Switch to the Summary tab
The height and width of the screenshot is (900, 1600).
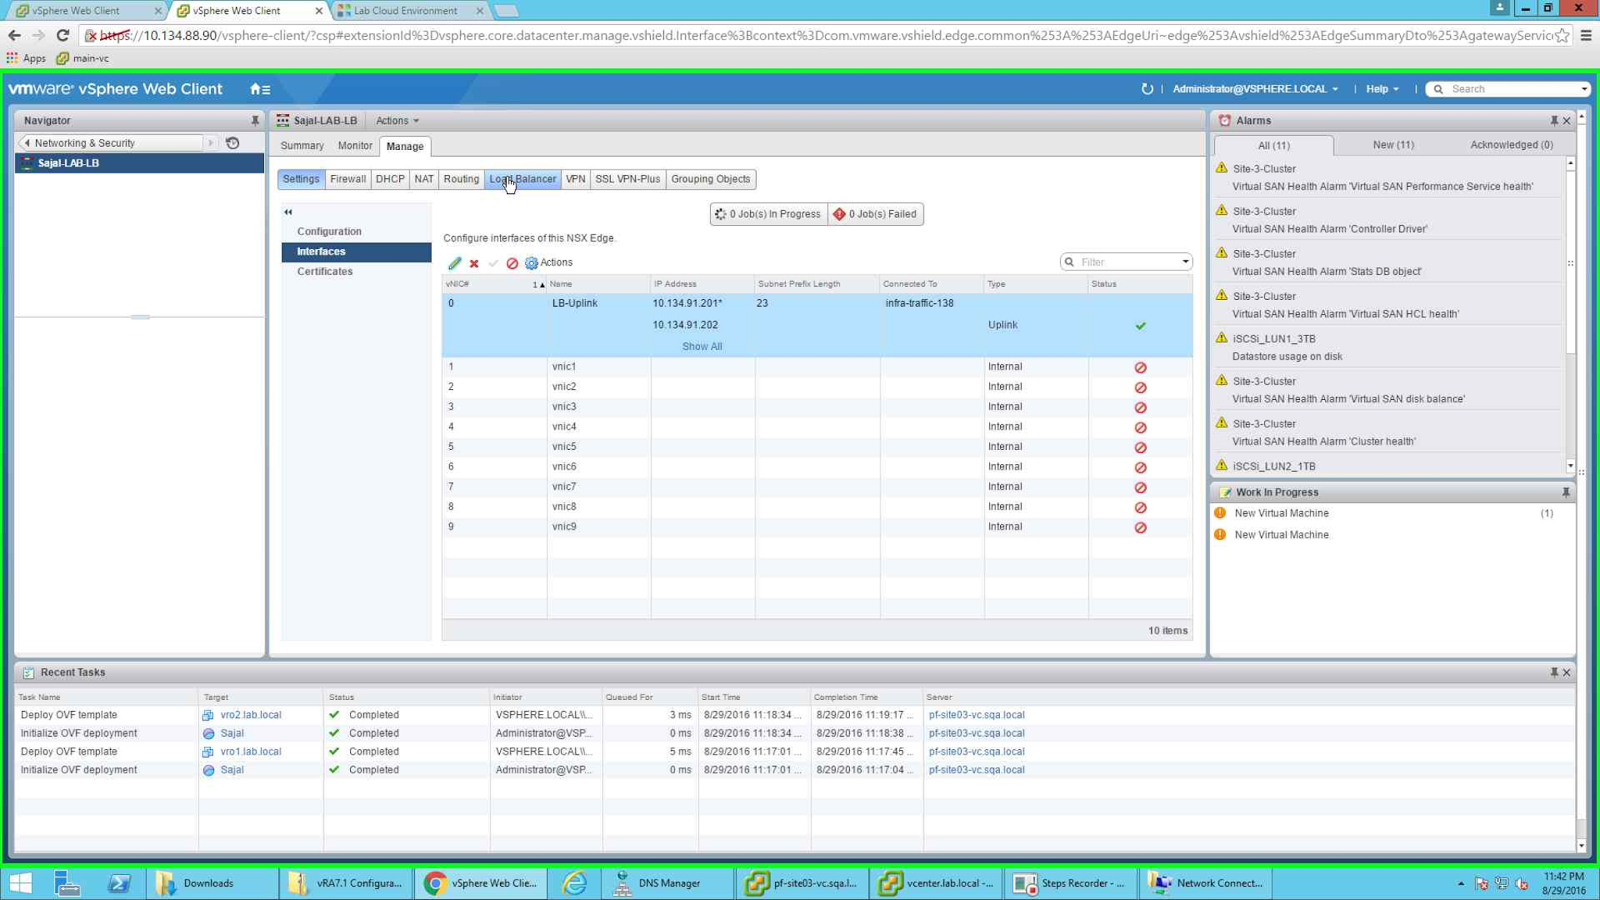tap(302, 146)
